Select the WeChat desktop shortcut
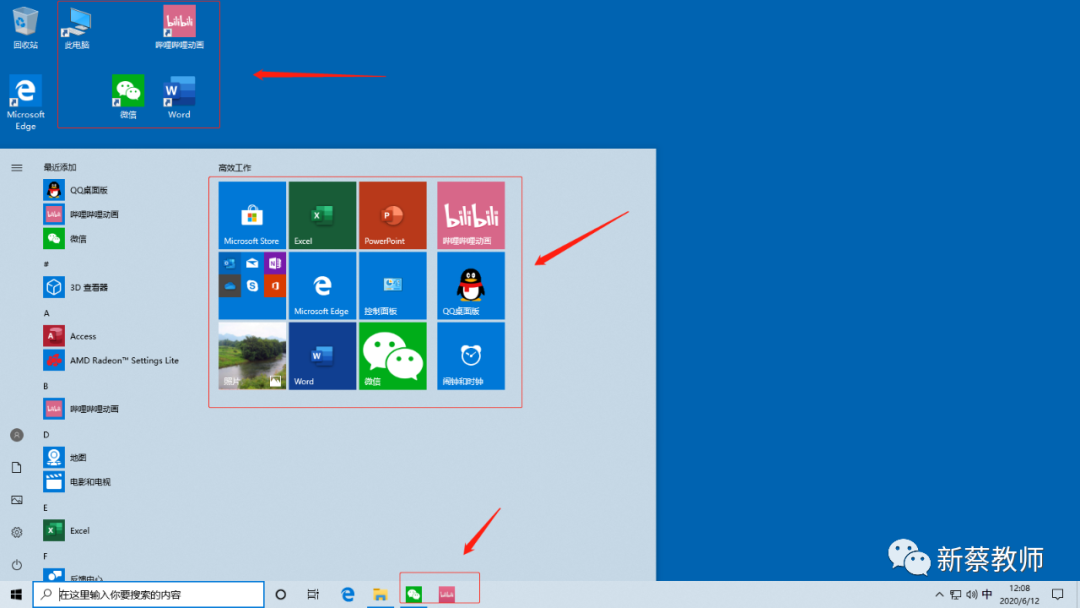Viewport: 1080px width, 608px height. [x=128, y=96]
